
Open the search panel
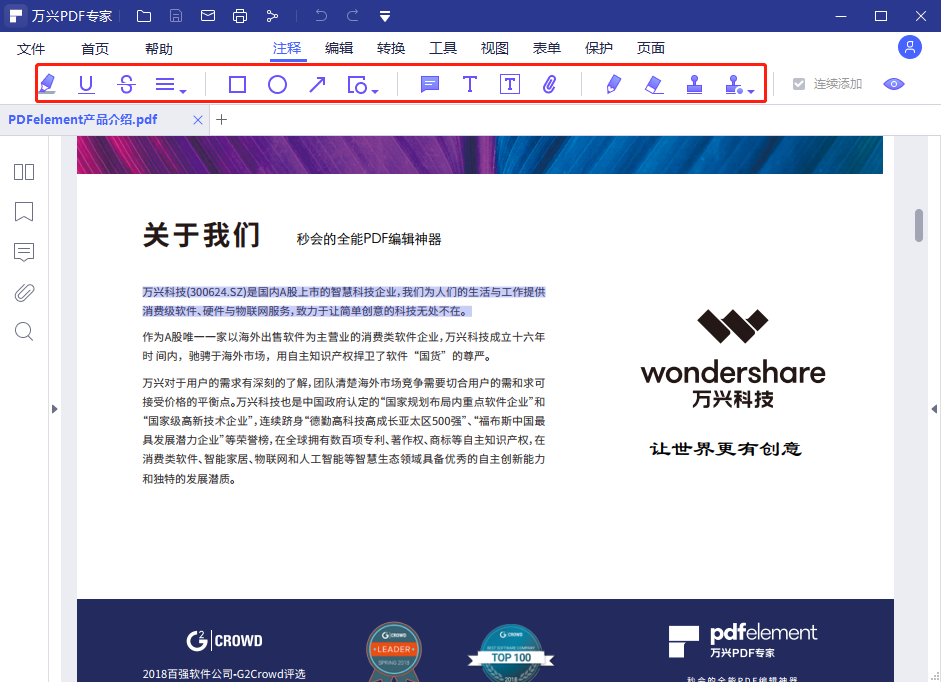tap(23, 331)
